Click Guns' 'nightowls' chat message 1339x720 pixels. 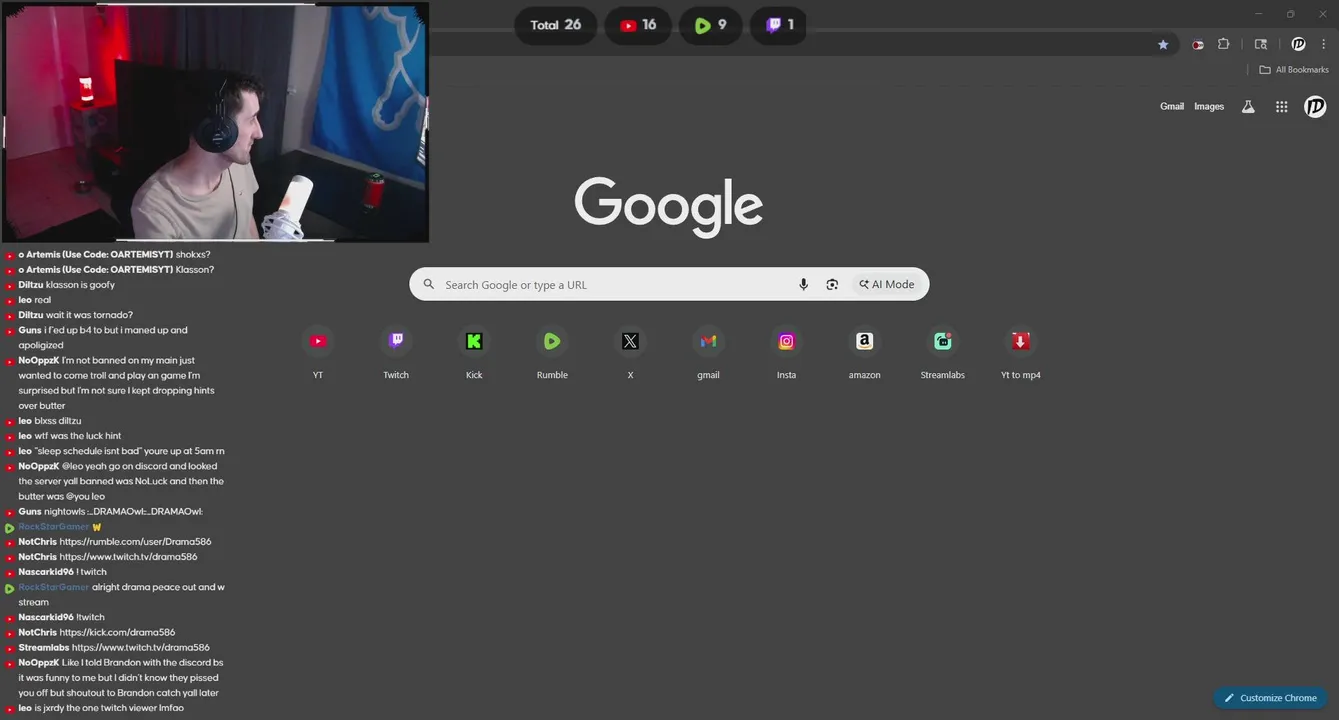tap(124, 512)
